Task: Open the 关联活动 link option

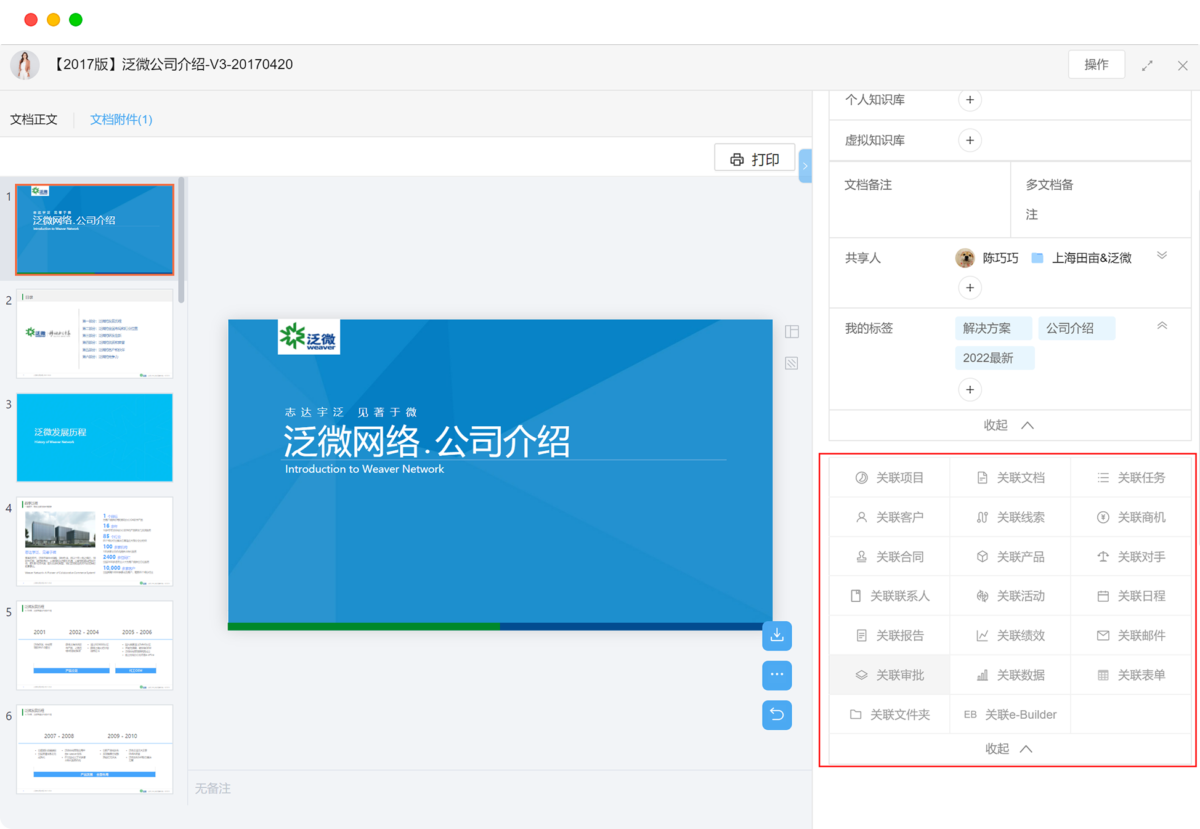Action: [x=1010, y=596]
